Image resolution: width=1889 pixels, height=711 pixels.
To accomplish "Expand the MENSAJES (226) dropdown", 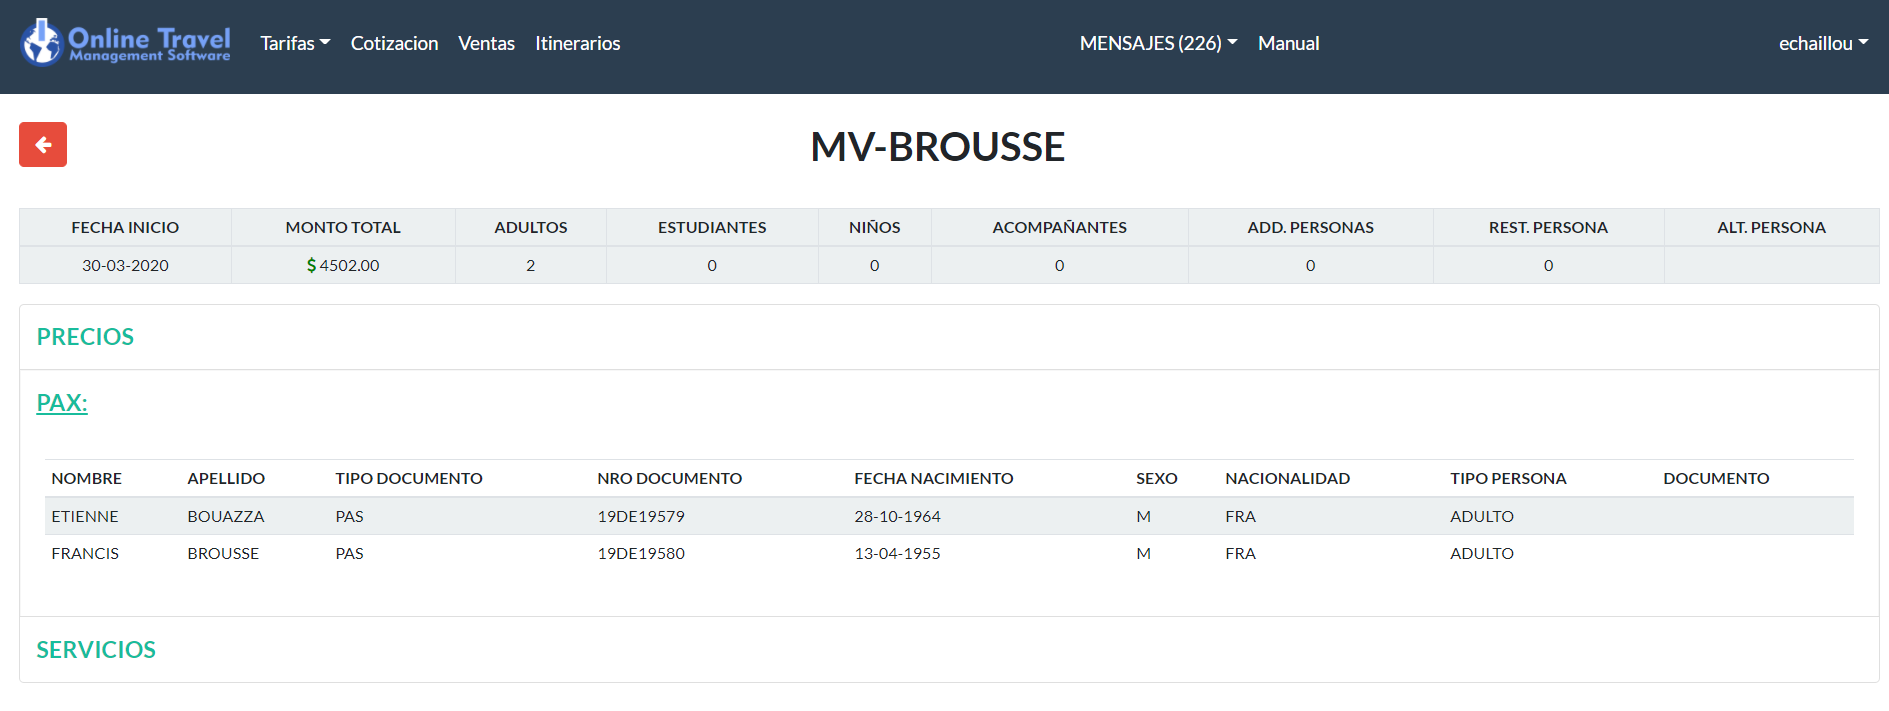I will point(1157,43).
